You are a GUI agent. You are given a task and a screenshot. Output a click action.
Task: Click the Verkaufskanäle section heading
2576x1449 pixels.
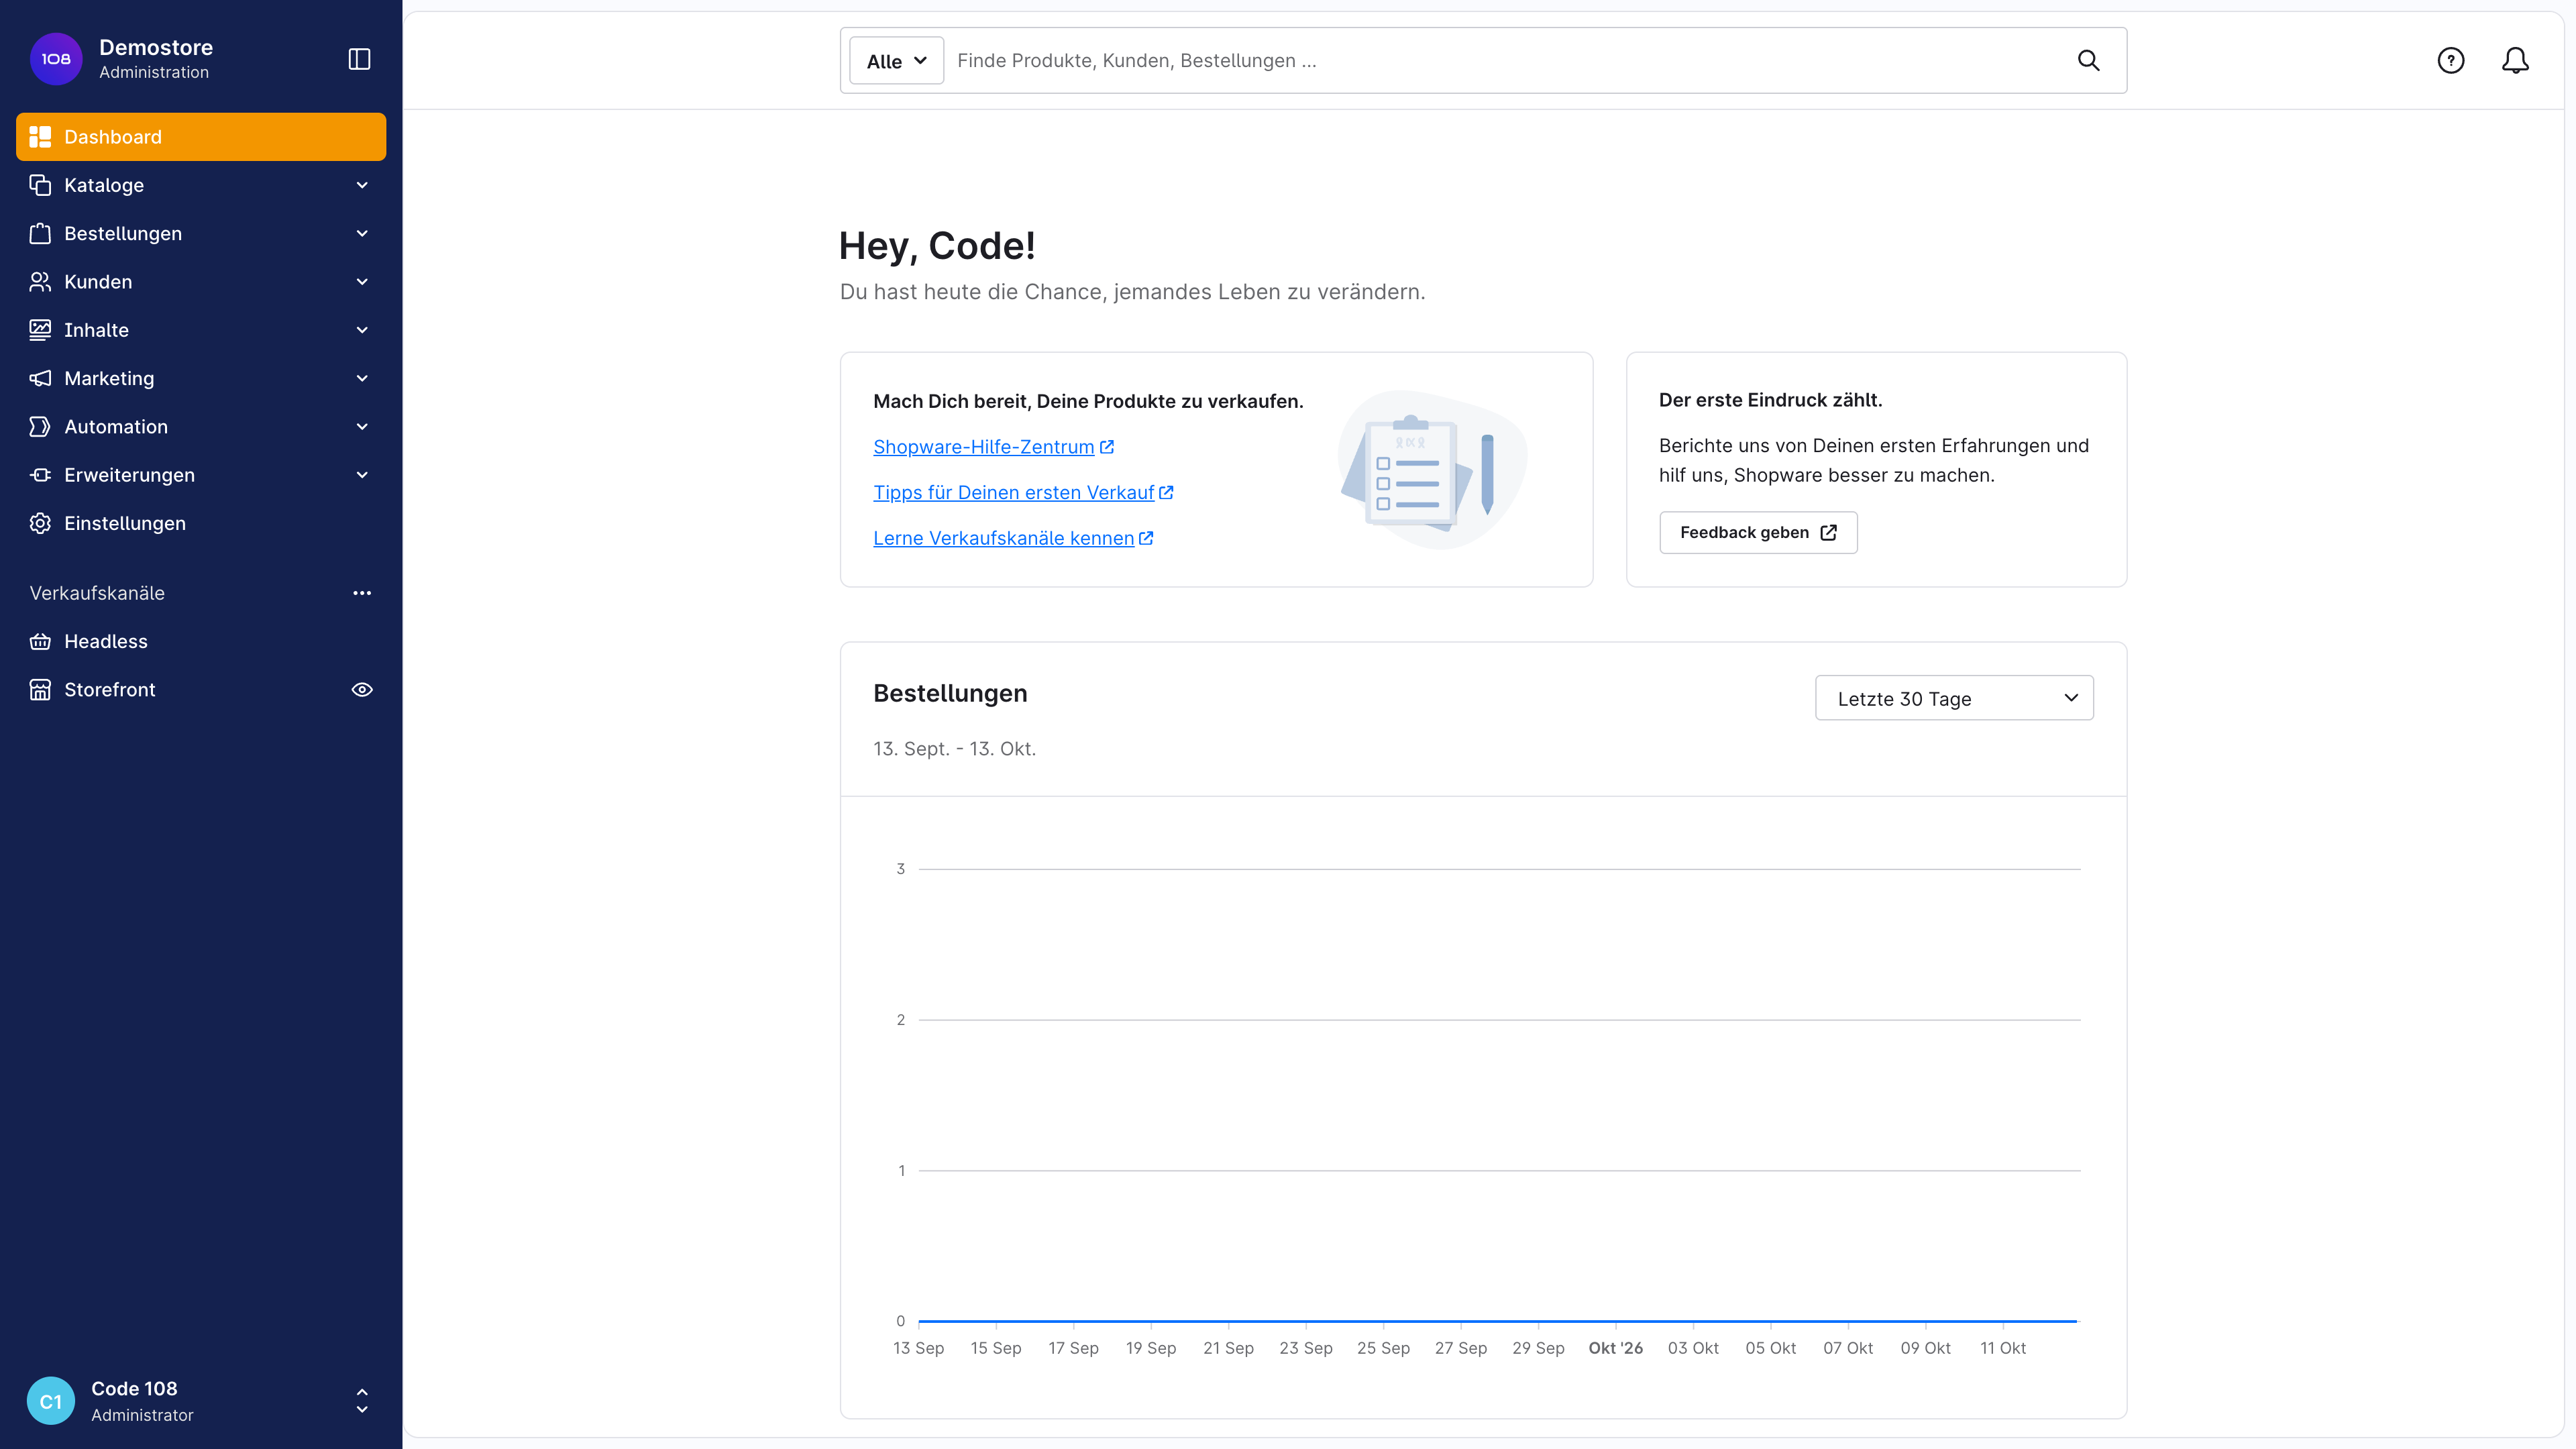click(97, 593)
